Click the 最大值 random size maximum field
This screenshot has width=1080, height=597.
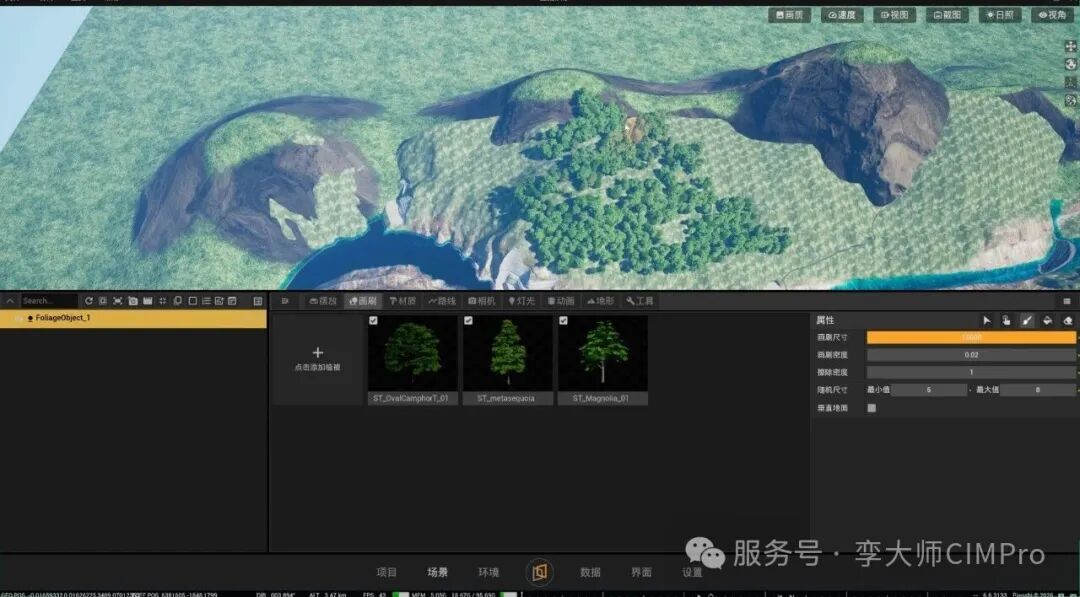pos(1037,390)
